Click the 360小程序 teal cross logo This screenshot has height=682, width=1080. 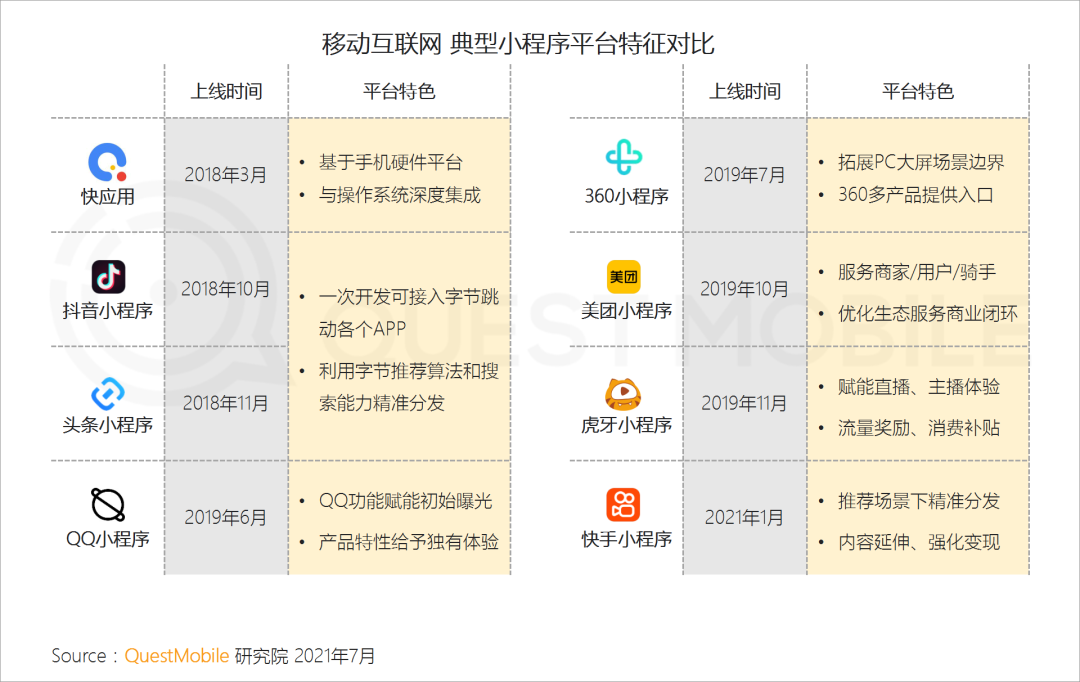click(624, 157)
